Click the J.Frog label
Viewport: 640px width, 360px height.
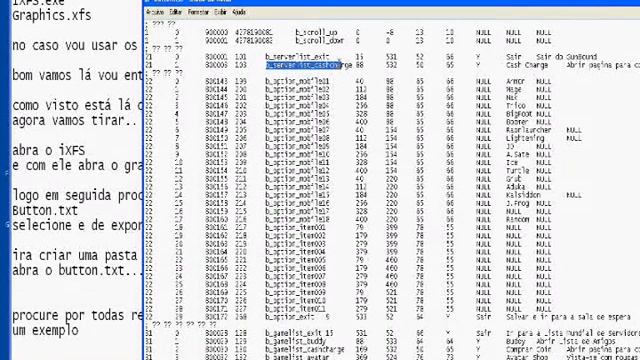click(x=518, y=203)
